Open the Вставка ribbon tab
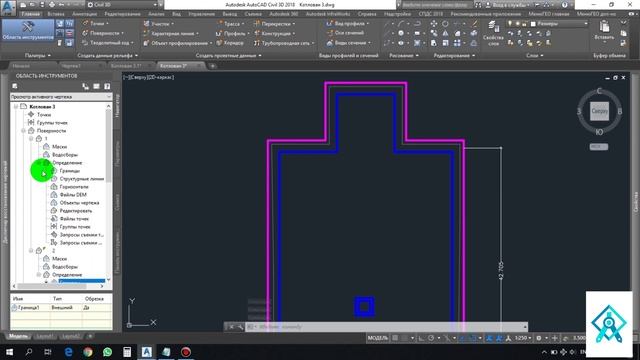The width and height of the screenshot is (640, 360). pos(56,14)
